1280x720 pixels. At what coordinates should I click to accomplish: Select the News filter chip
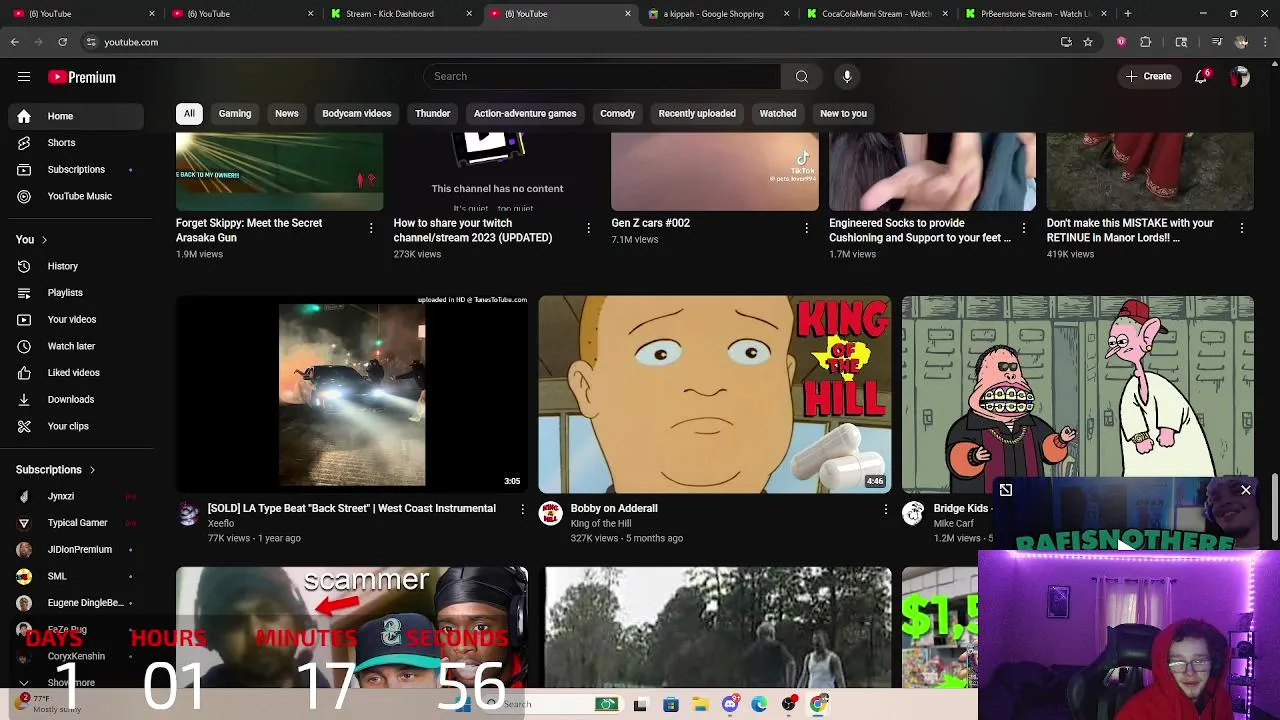(x=287, y=114)
